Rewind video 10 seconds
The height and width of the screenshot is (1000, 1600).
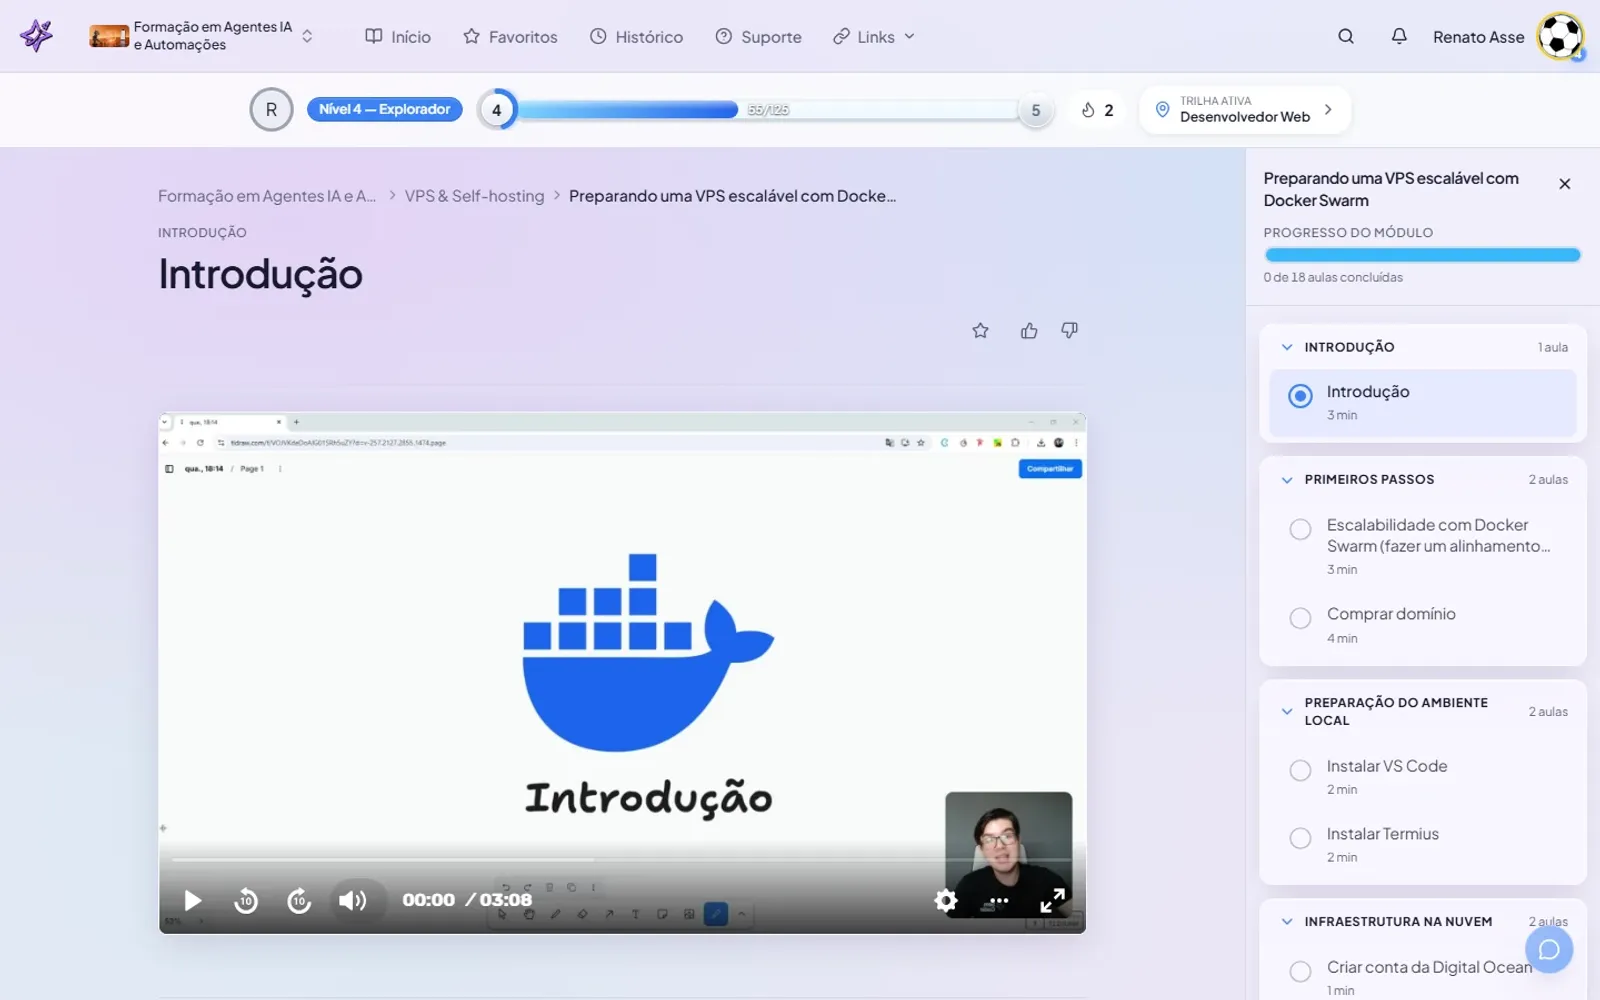coord(246,901)
